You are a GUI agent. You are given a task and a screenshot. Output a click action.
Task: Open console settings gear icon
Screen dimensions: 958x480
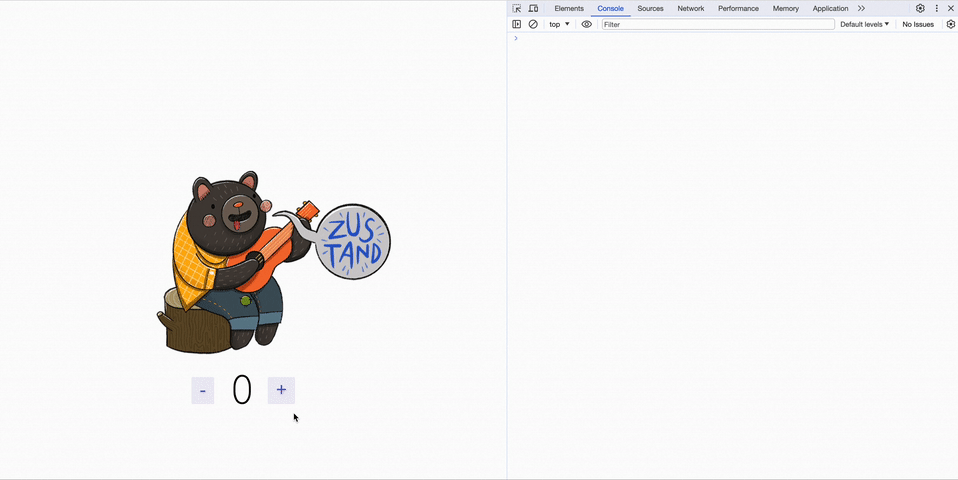(951, 24)
